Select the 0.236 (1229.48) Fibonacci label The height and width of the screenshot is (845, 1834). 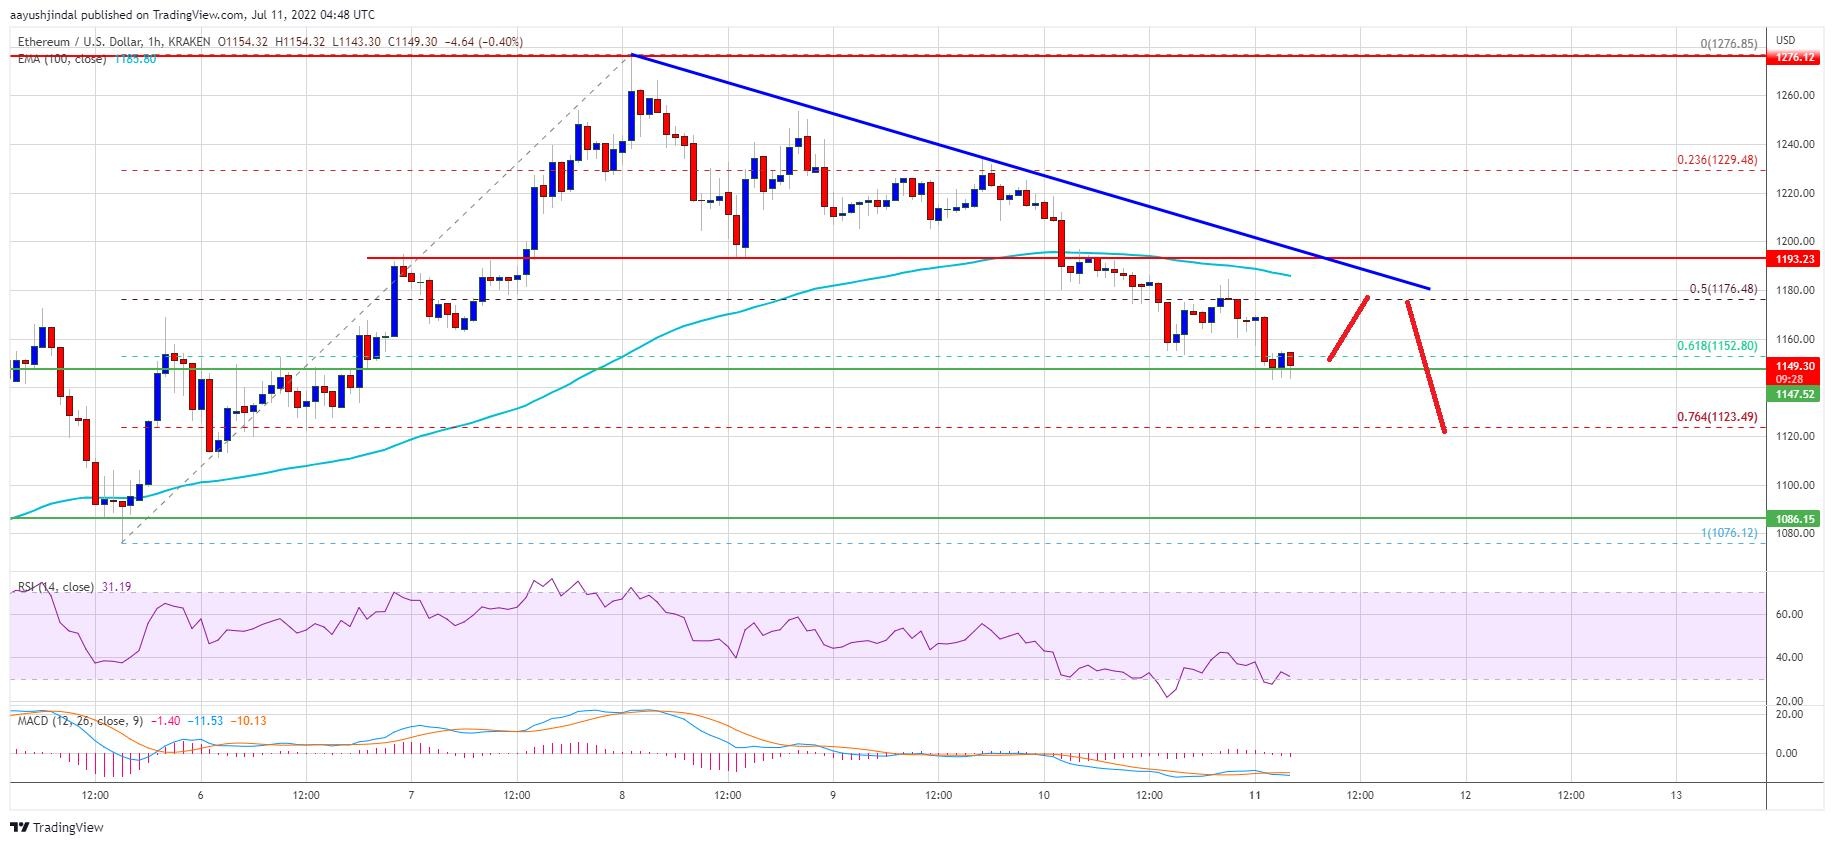click(1716, 160)
